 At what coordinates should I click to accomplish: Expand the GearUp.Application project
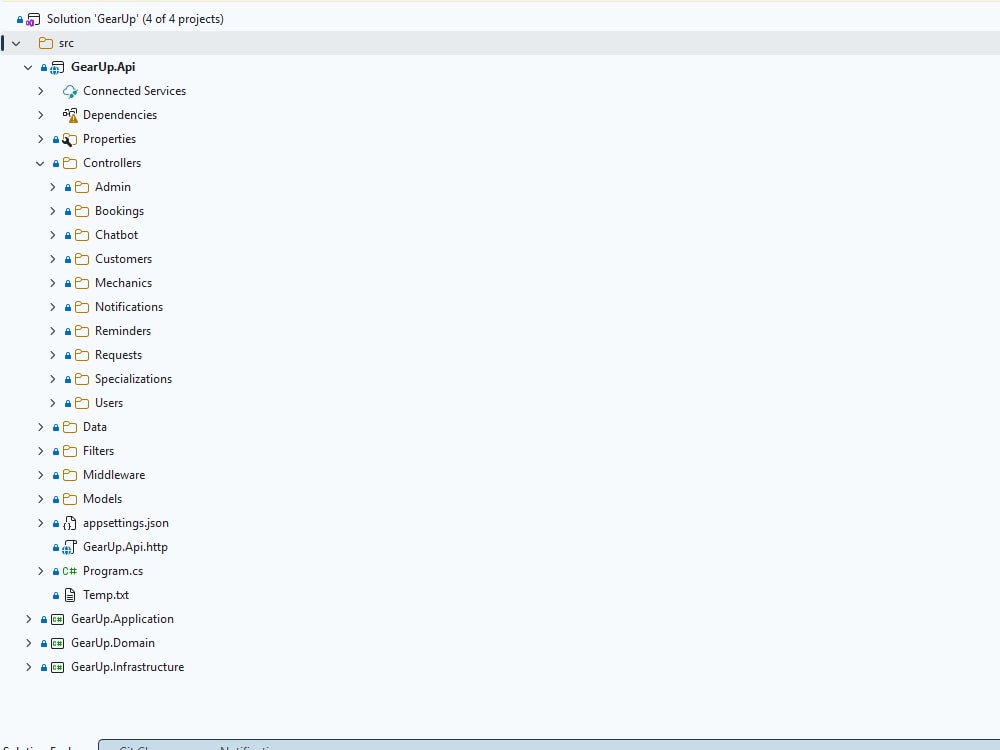click(x=28, y=619)
